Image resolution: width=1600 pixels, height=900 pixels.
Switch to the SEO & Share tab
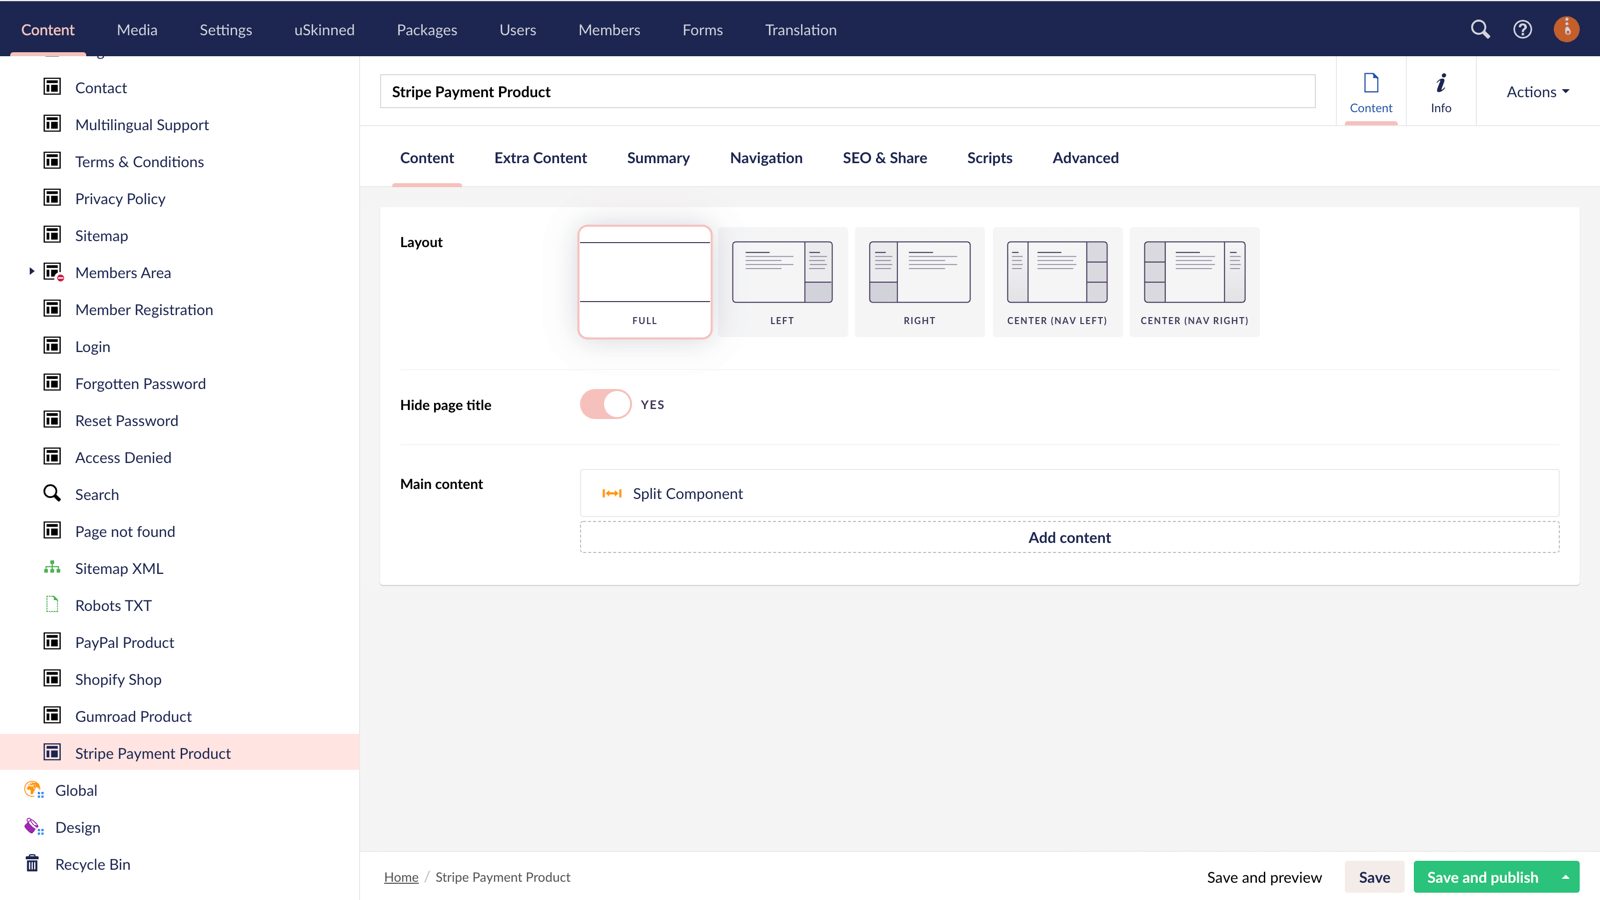[884, 157]
